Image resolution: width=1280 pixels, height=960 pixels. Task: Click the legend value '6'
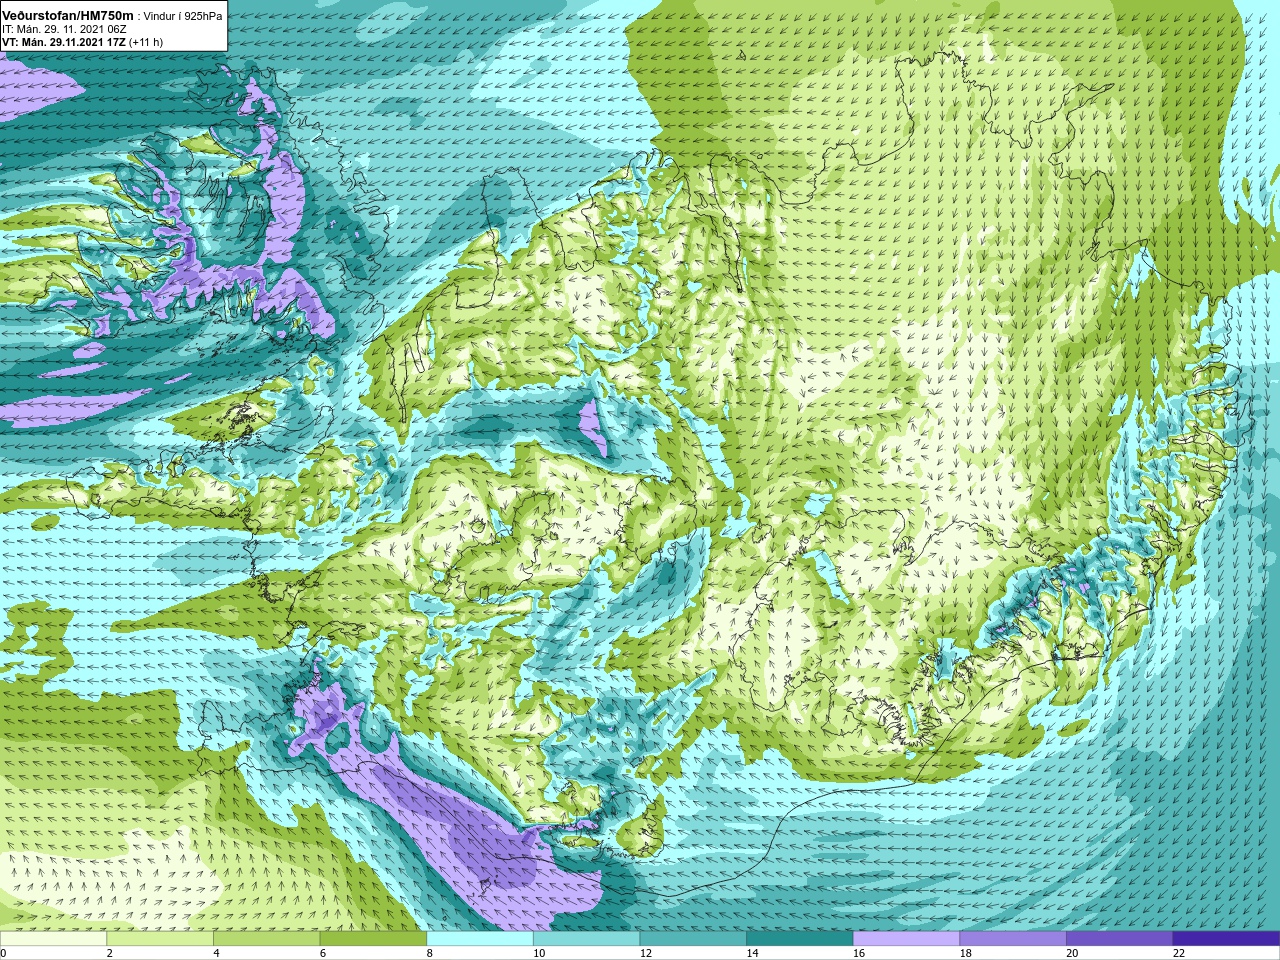tap(323, 954)
